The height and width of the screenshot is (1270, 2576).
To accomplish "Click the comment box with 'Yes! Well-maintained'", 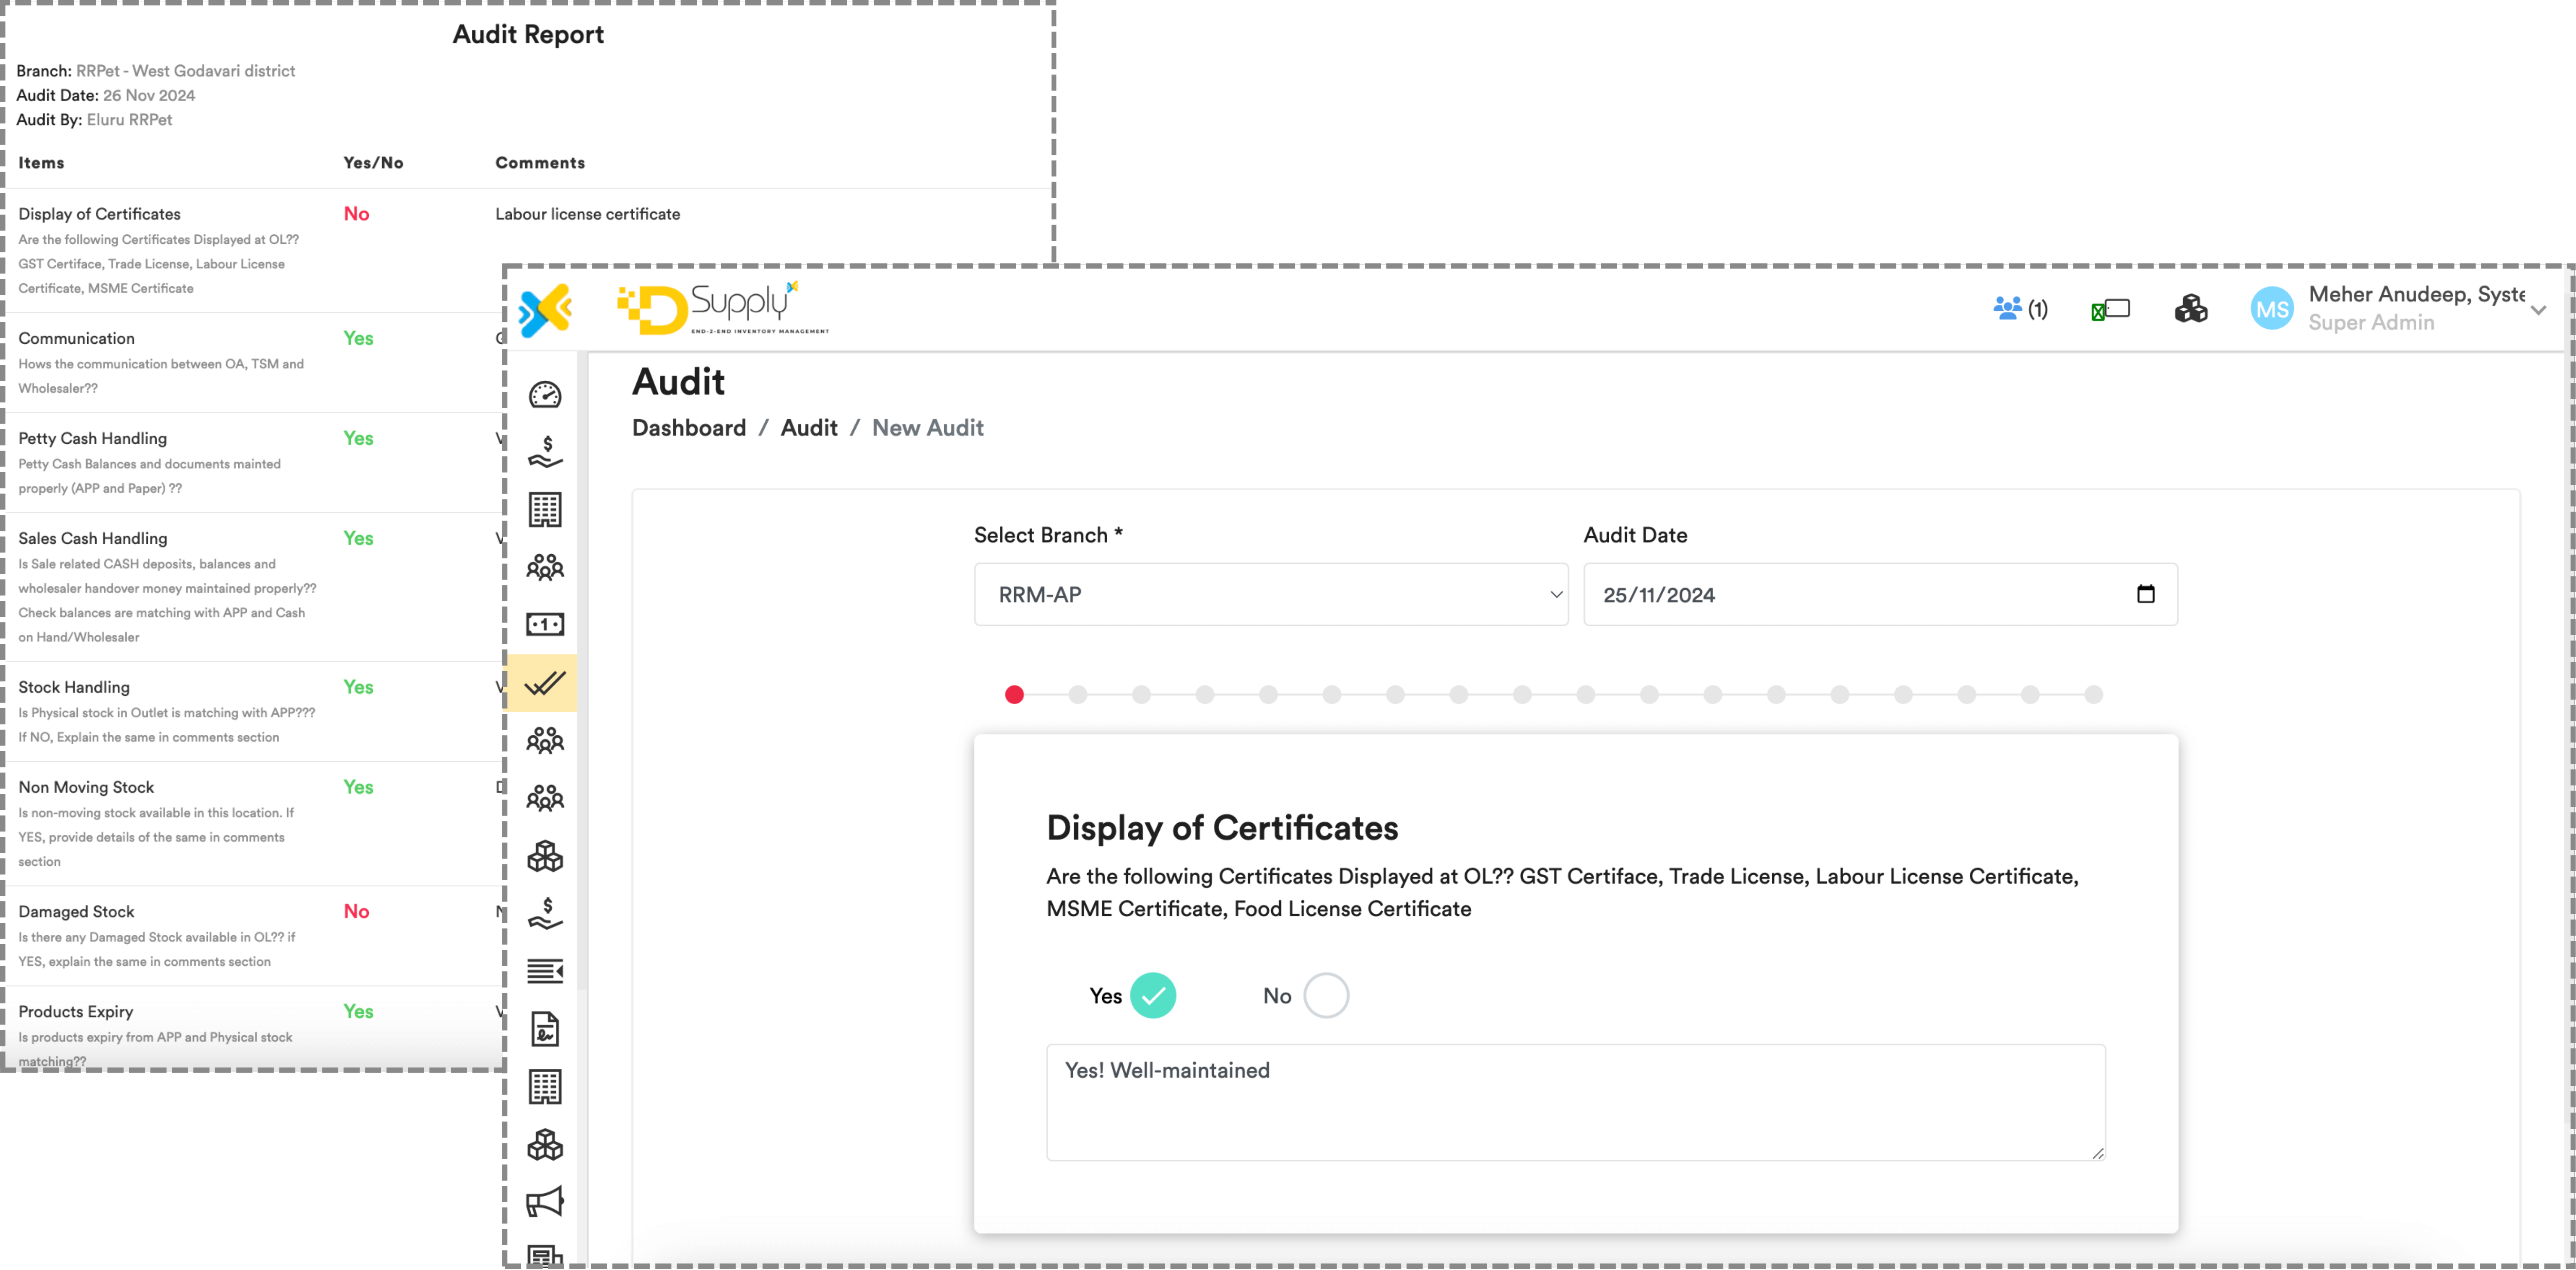I will point(1576,1102).
